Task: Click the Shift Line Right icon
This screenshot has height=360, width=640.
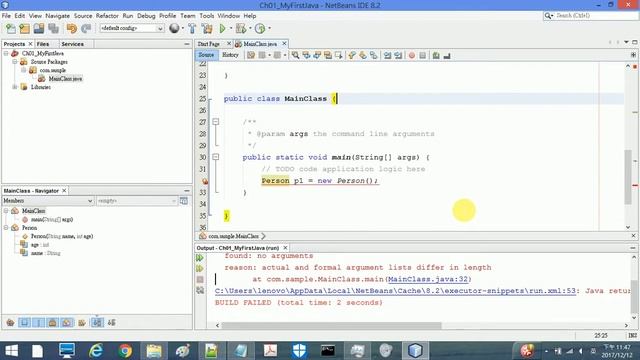Action: pyautogui.click(x=398, y=55)
